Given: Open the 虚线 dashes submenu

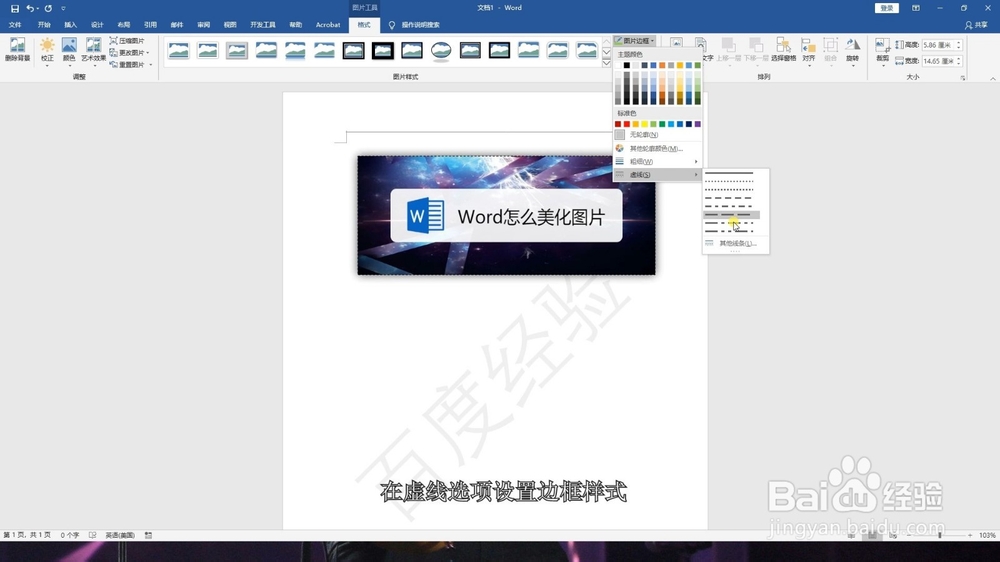Looking at the screenshot, I should tap(657, 174).
